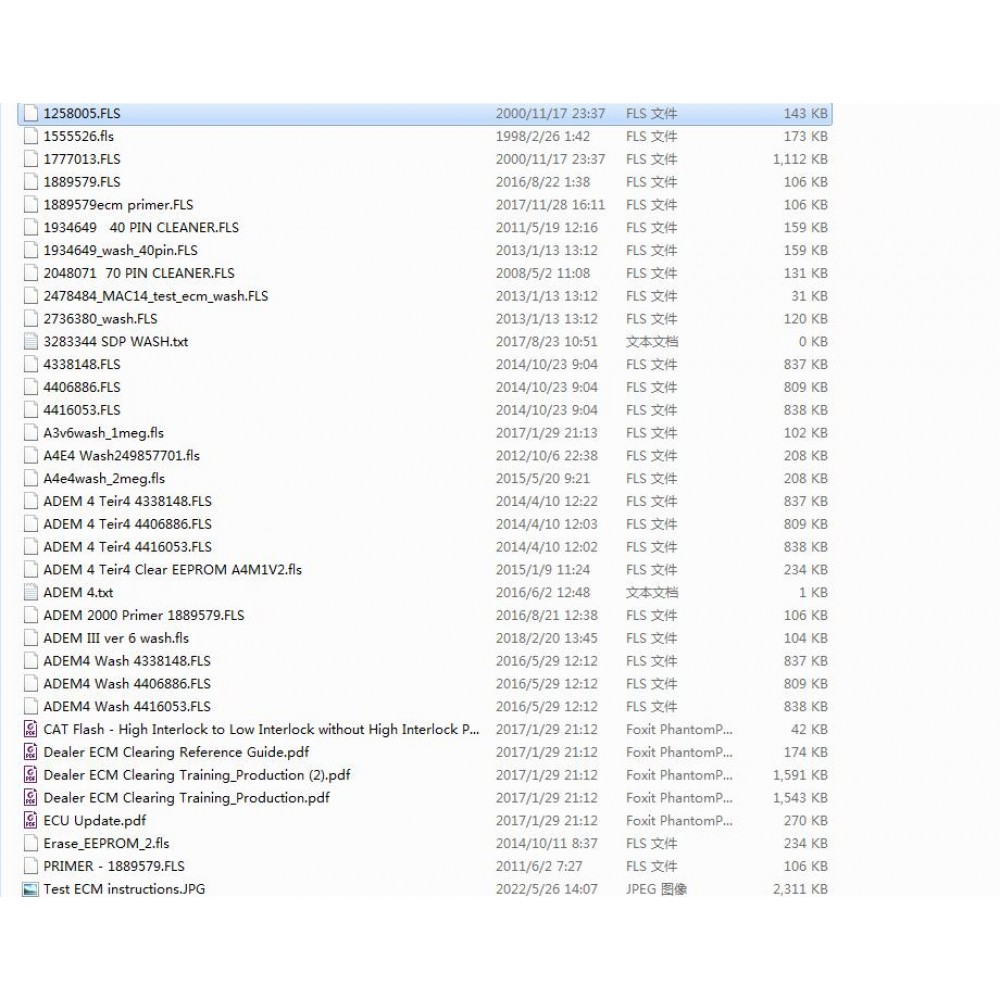
Task: Click the PDF icon for Dealer ECM Clearing Reference Guide
Action: 29,752
